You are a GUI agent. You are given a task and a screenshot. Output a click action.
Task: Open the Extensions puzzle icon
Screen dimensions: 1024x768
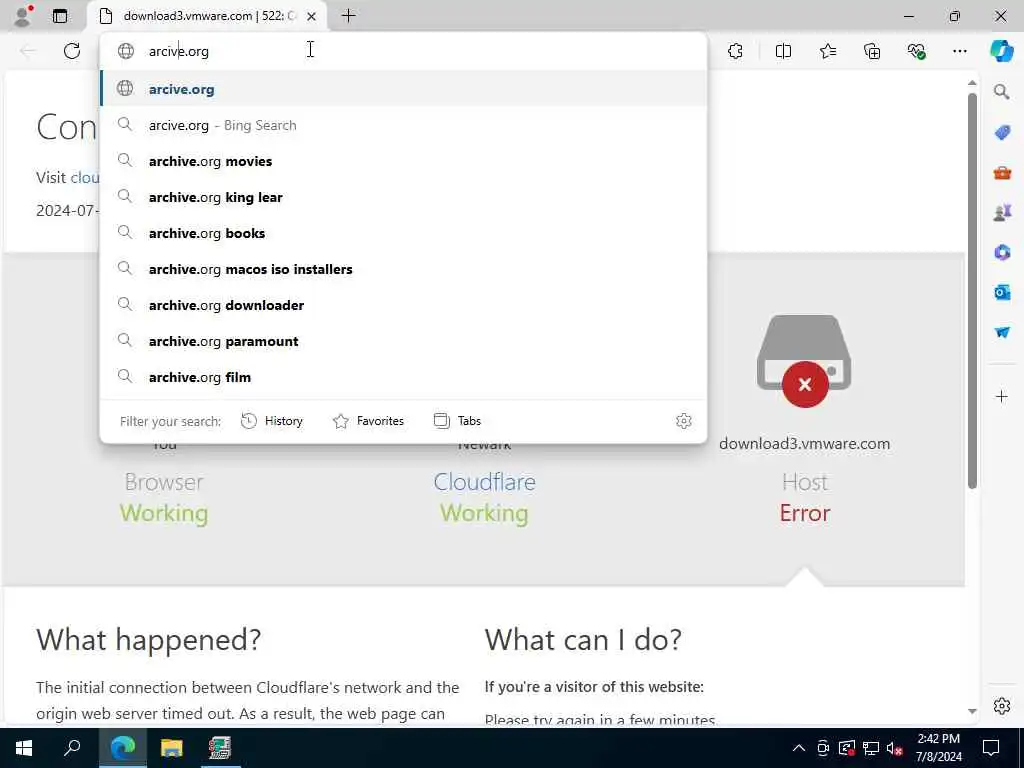pos(735,51)
